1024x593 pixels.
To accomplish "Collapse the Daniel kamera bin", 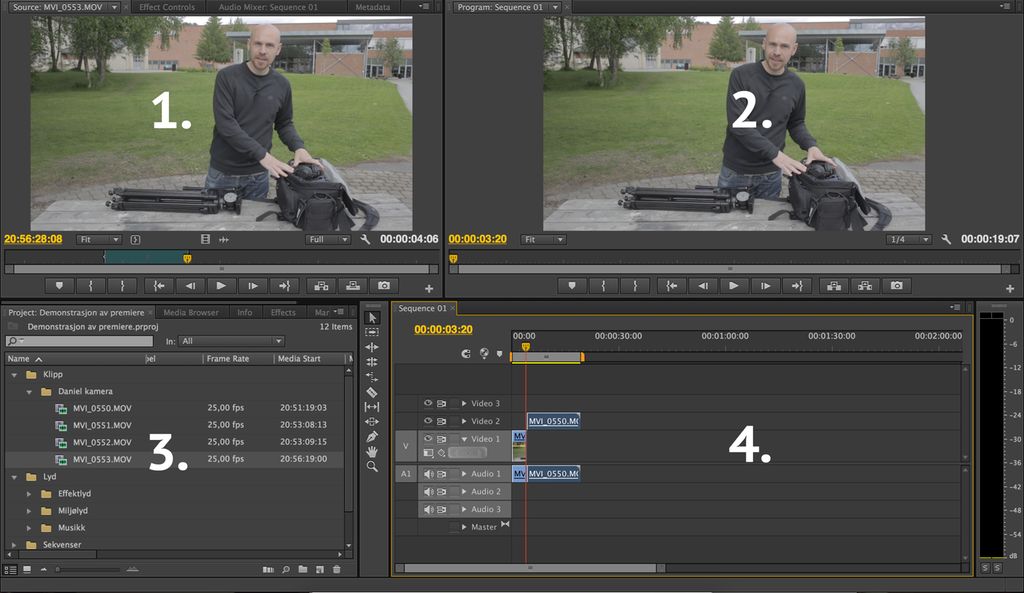I will click(31, 391).
